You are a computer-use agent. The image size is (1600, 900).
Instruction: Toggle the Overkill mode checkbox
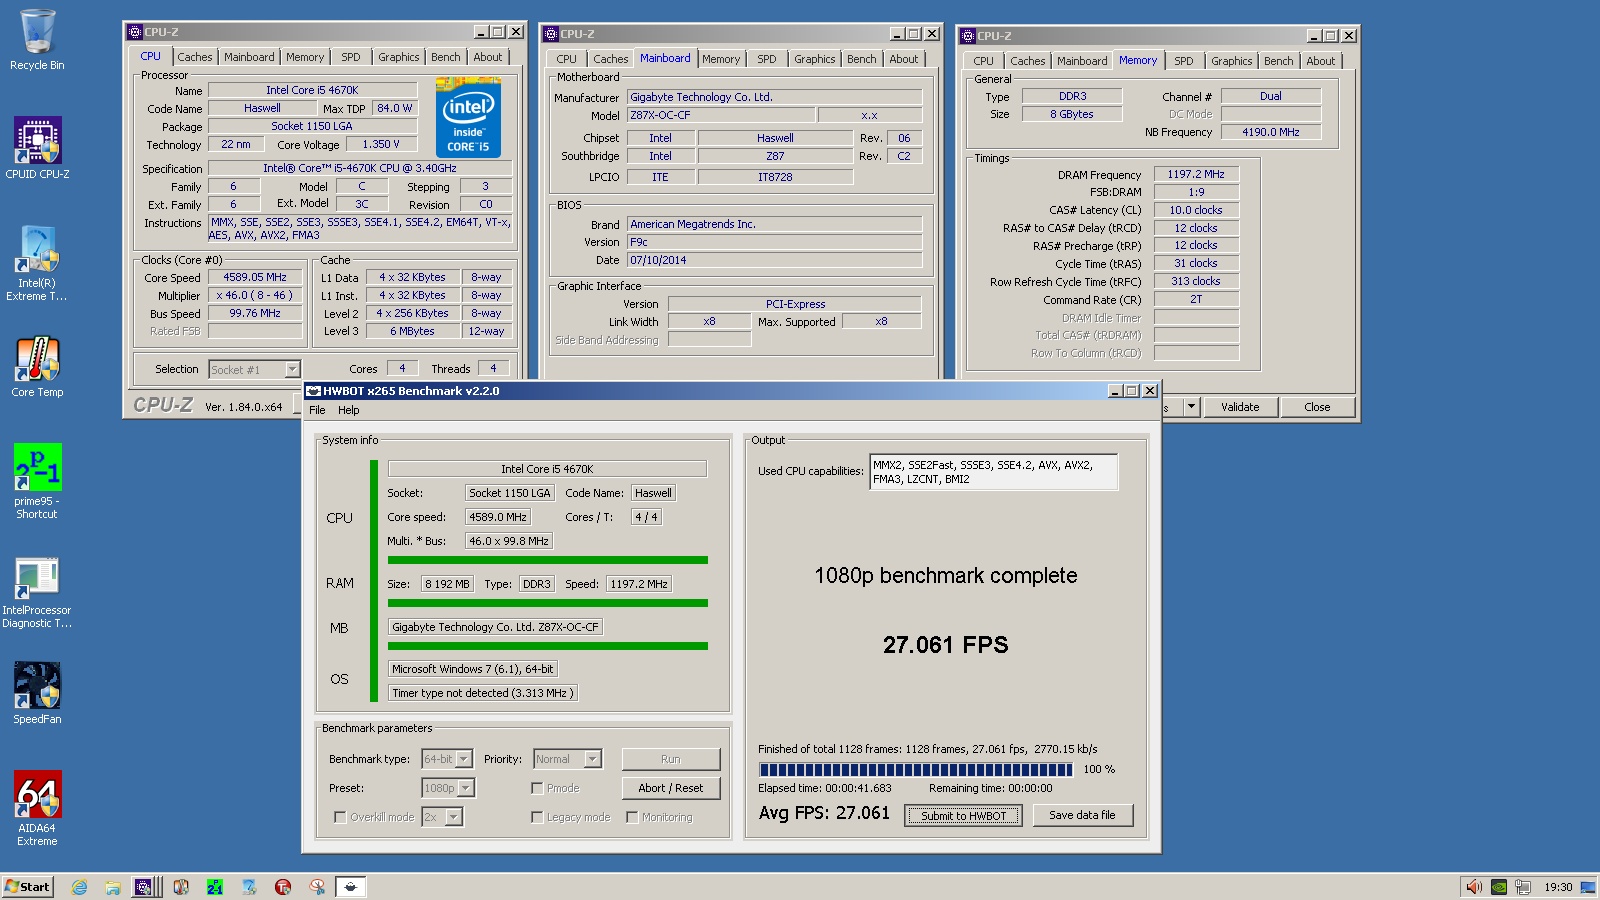click(x=340, y=817)
